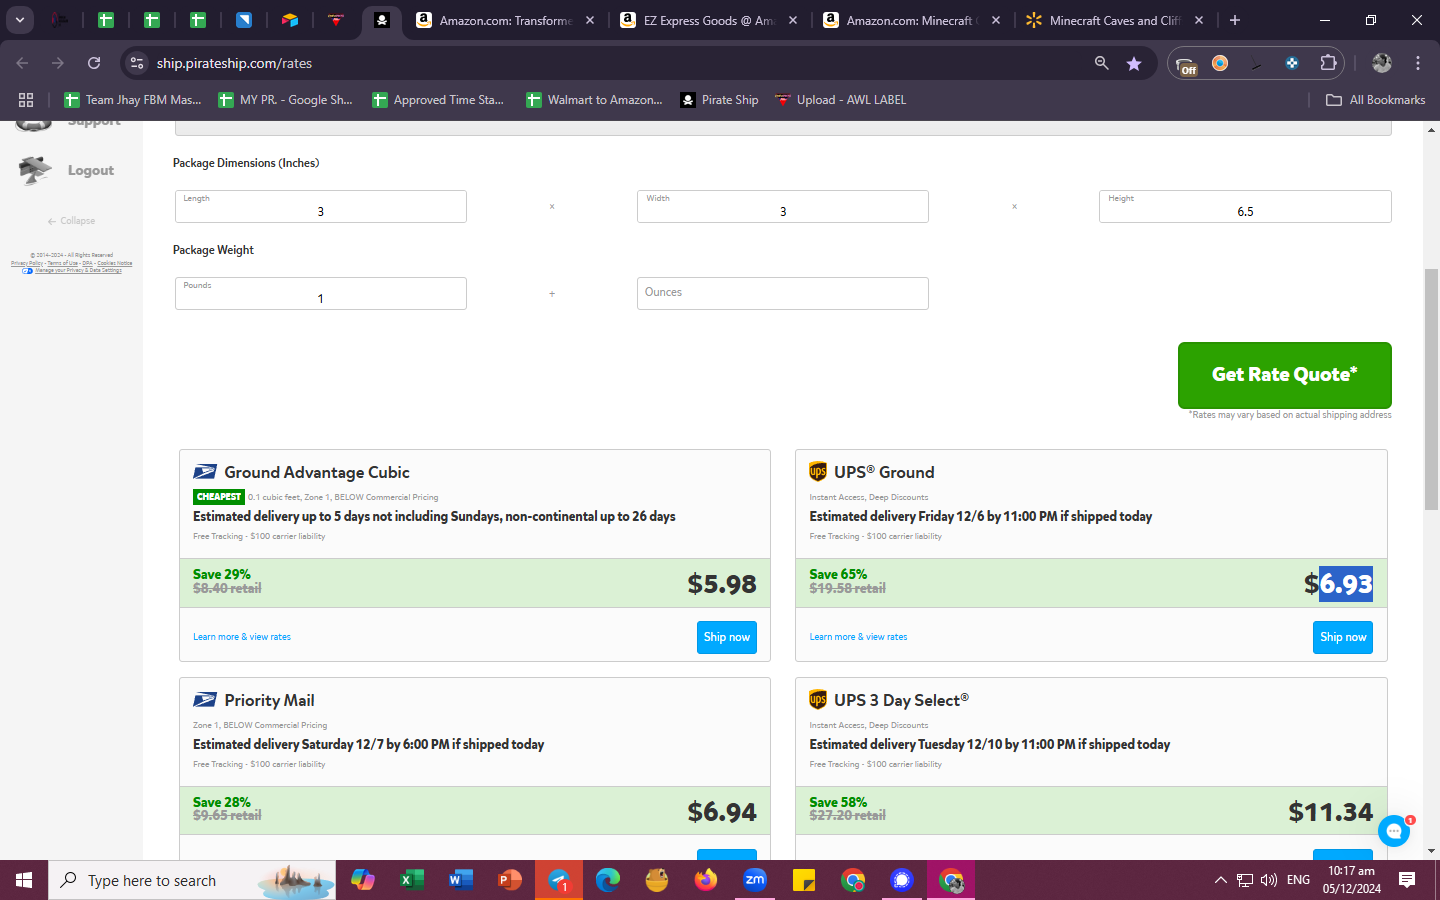Open Walmart to Amazon bookmark
This screenshot has width=1440, height=900.
pos(594,100)
